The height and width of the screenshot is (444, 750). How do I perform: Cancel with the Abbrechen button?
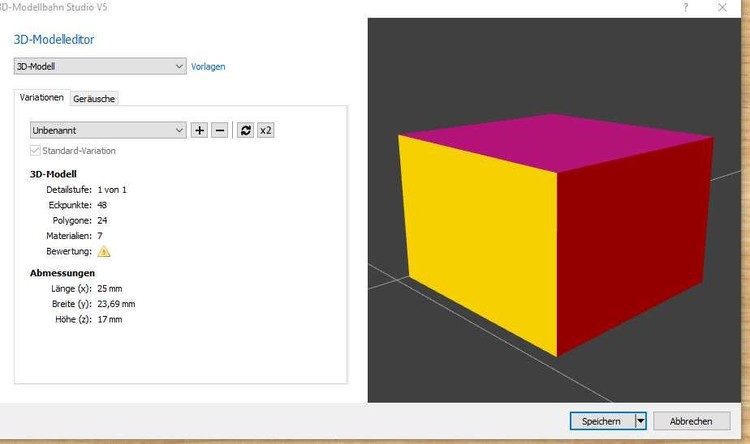click(691, 421)
